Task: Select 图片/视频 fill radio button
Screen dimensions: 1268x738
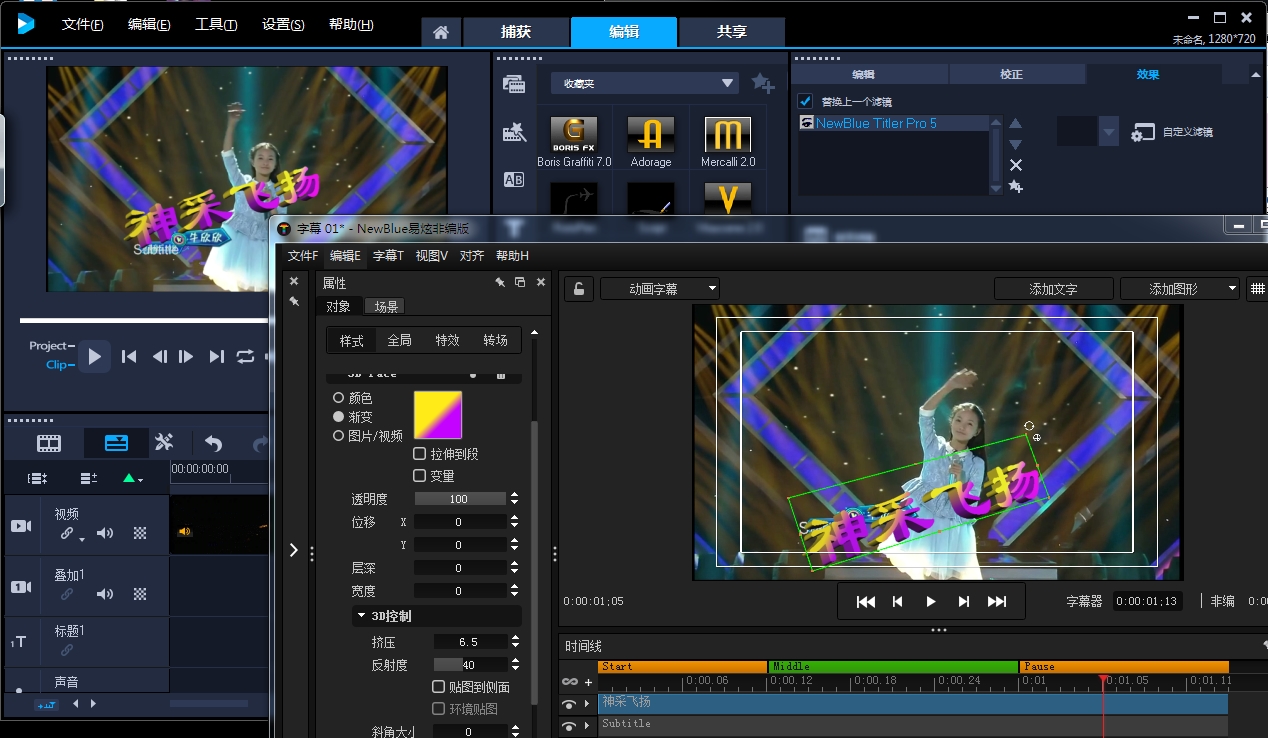Action: click(x=338, y=436)
